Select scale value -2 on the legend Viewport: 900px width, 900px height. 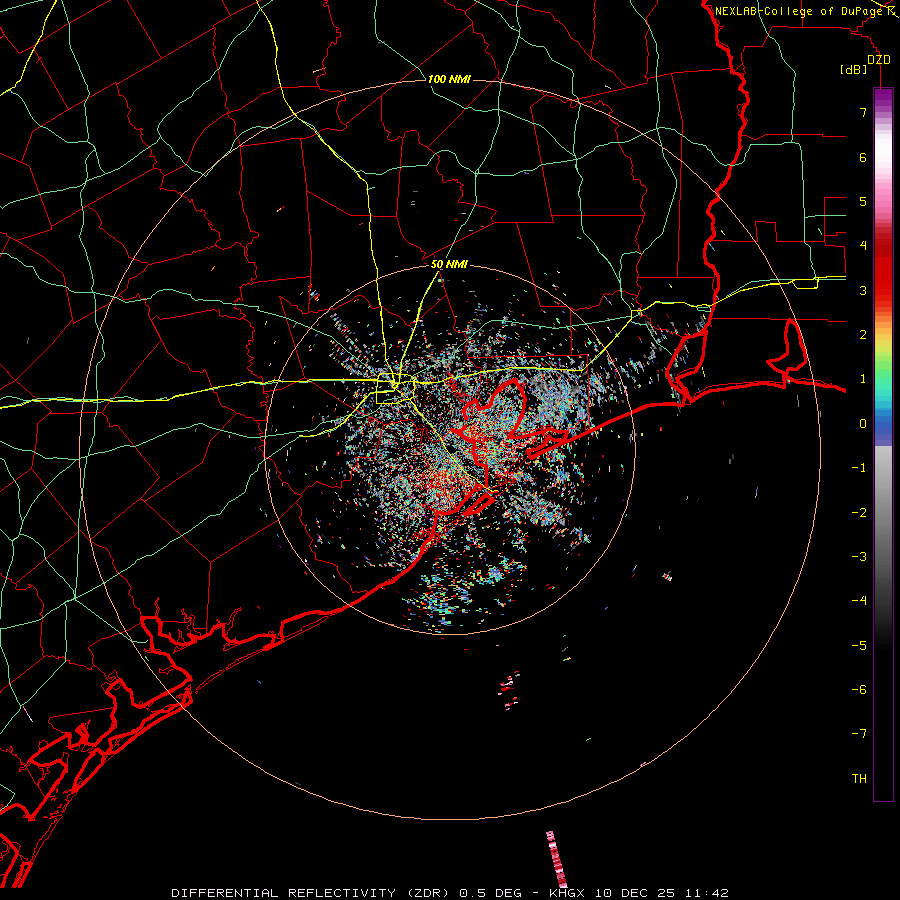859,513
